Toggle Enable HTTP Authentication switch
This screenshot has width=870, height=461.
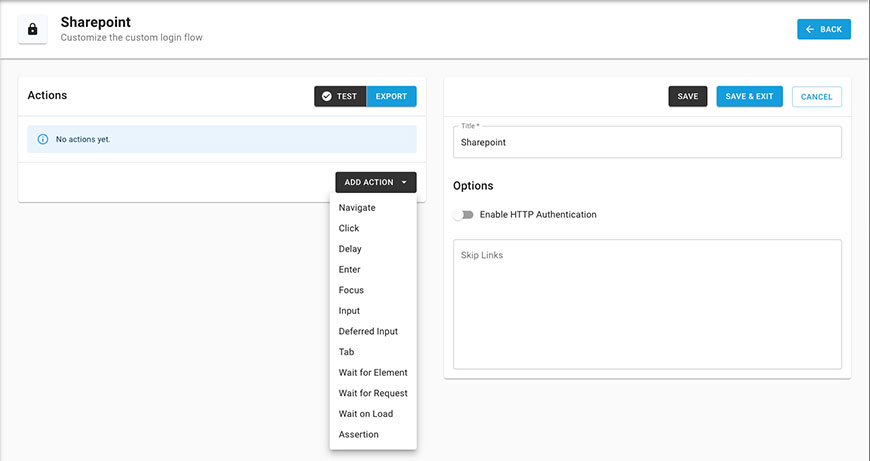462,214
